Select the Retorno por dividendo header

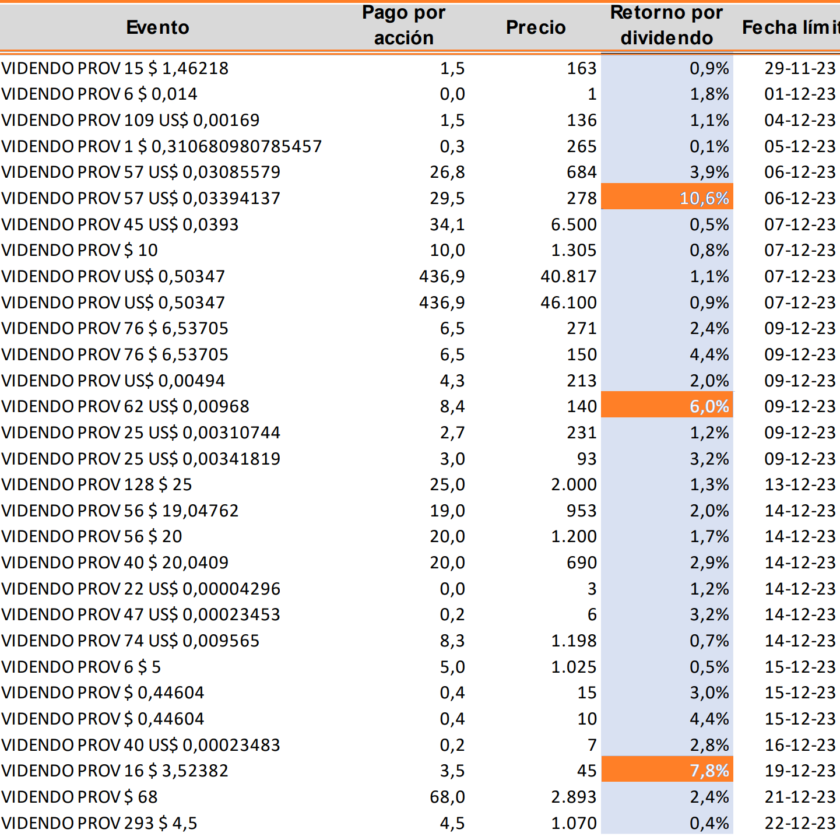[666, 26]
